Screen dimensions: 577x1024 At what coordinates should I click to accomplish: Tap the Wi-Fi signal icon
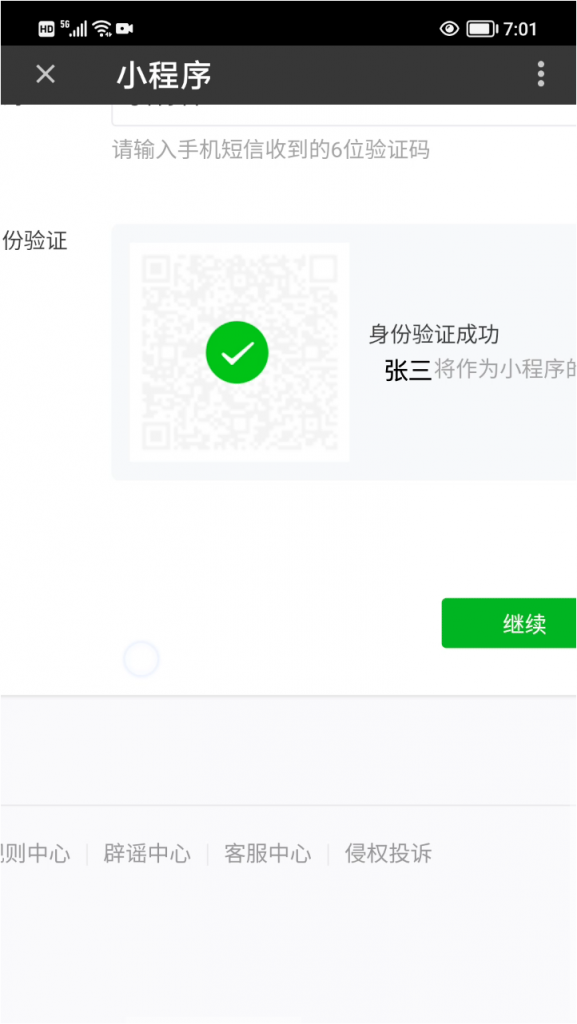pyautogui.click(x=102, y=28)
